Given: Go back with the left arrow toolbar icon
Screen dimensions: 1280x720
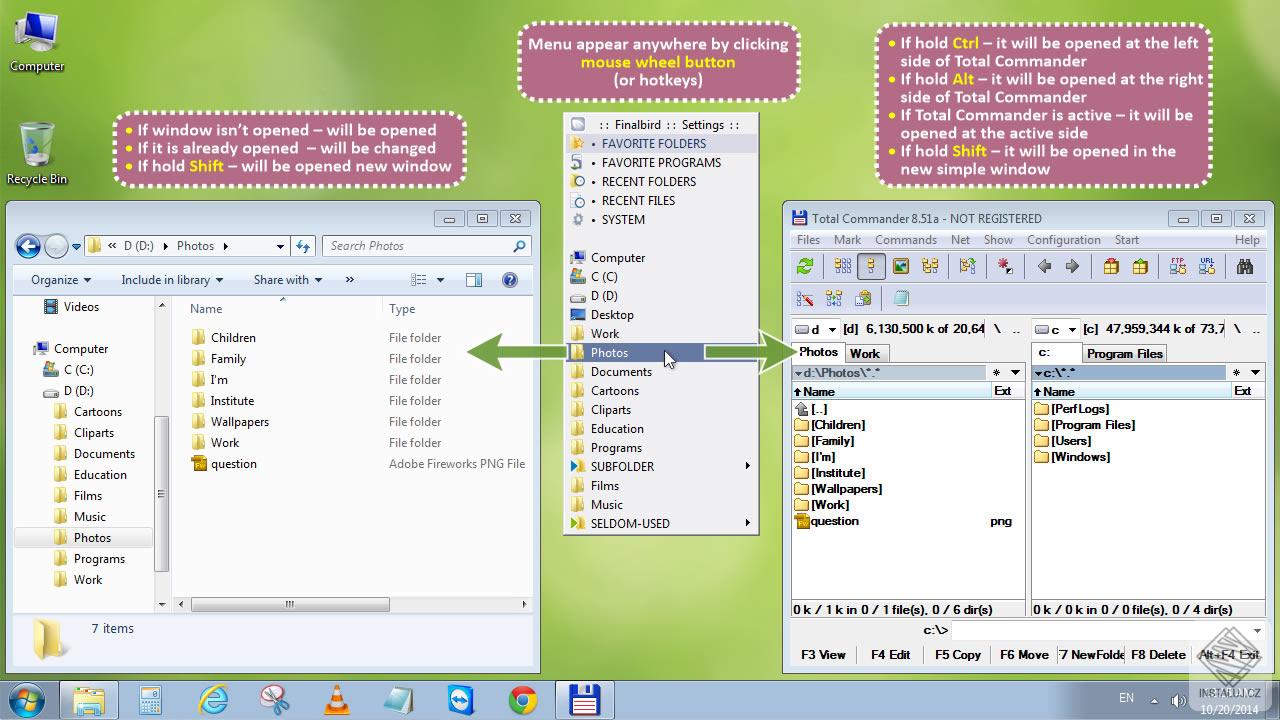Looking at the screenshot, I should coord(1044,266).
